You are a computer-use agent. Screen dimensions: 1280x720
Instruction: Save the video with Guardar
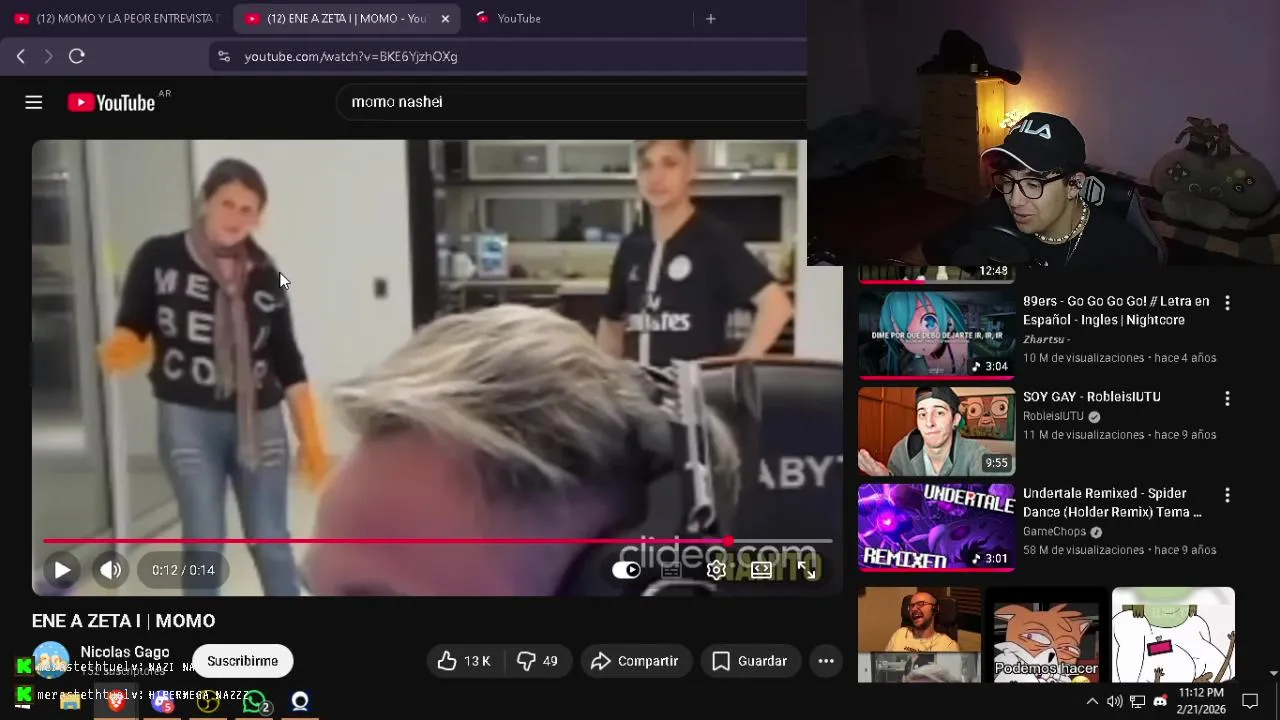[x=750, y=661]
